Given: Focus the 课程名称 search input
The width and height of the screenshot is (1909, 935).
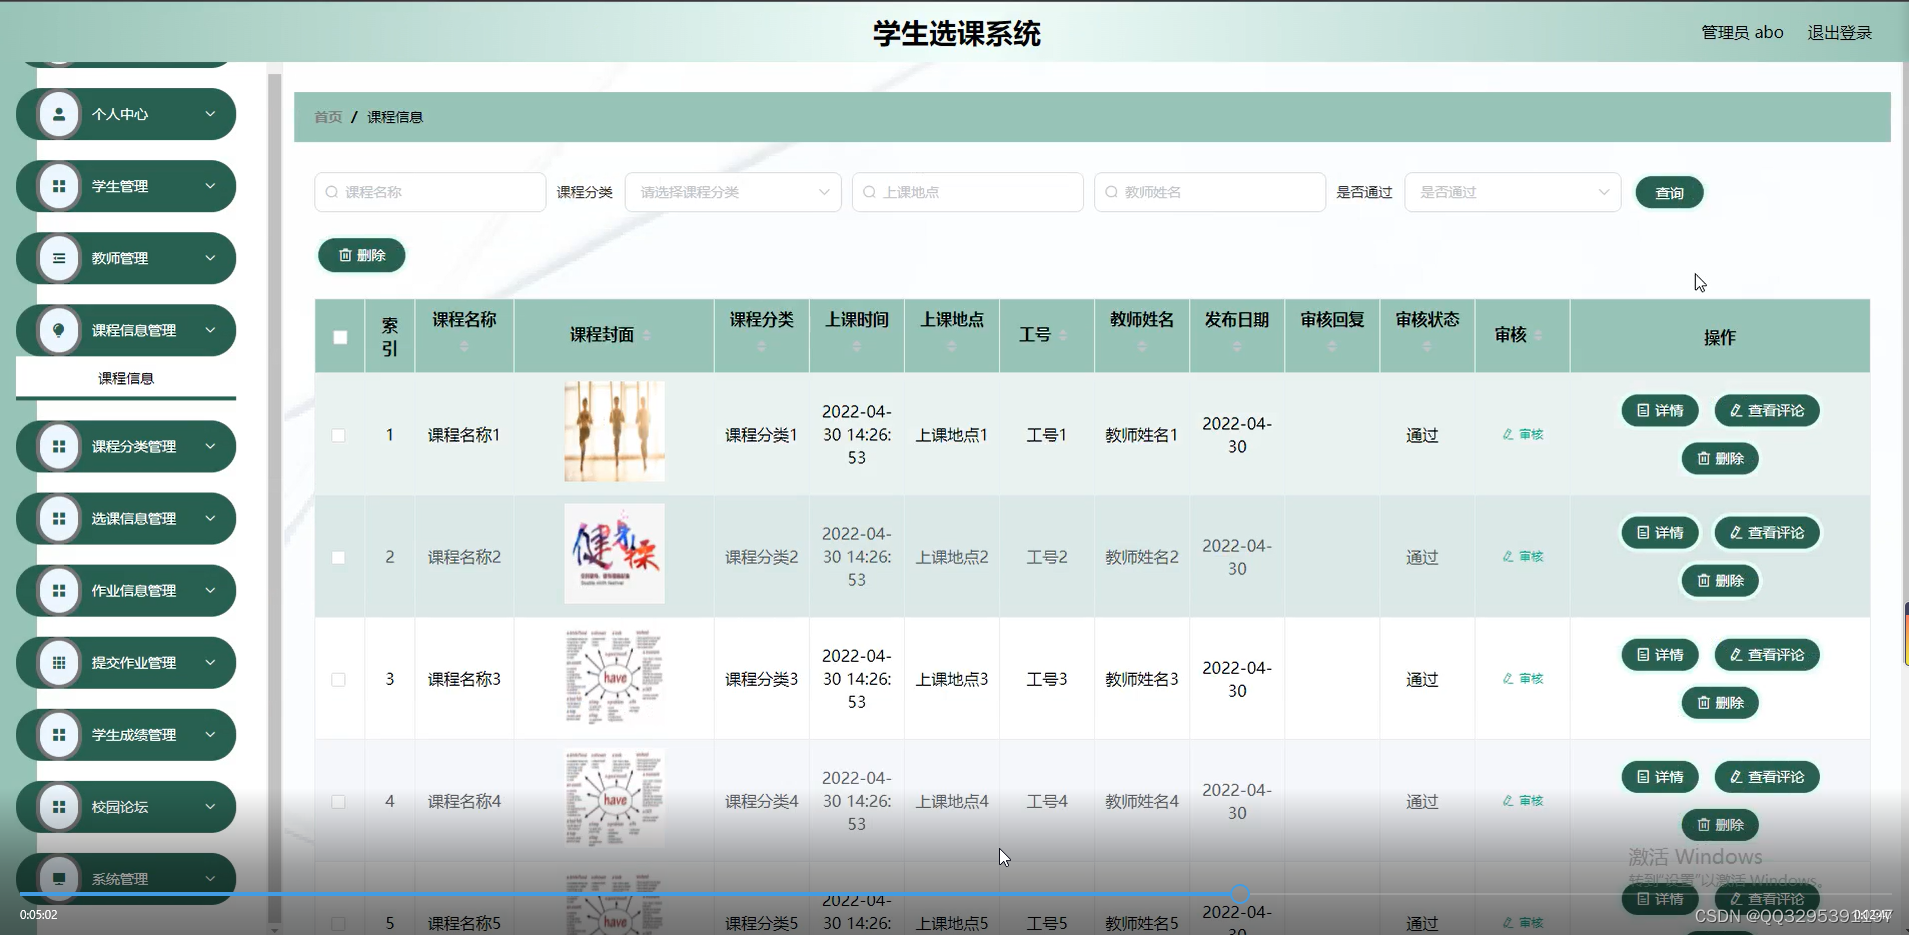Looking at the screenshot, I should (430, 192).
